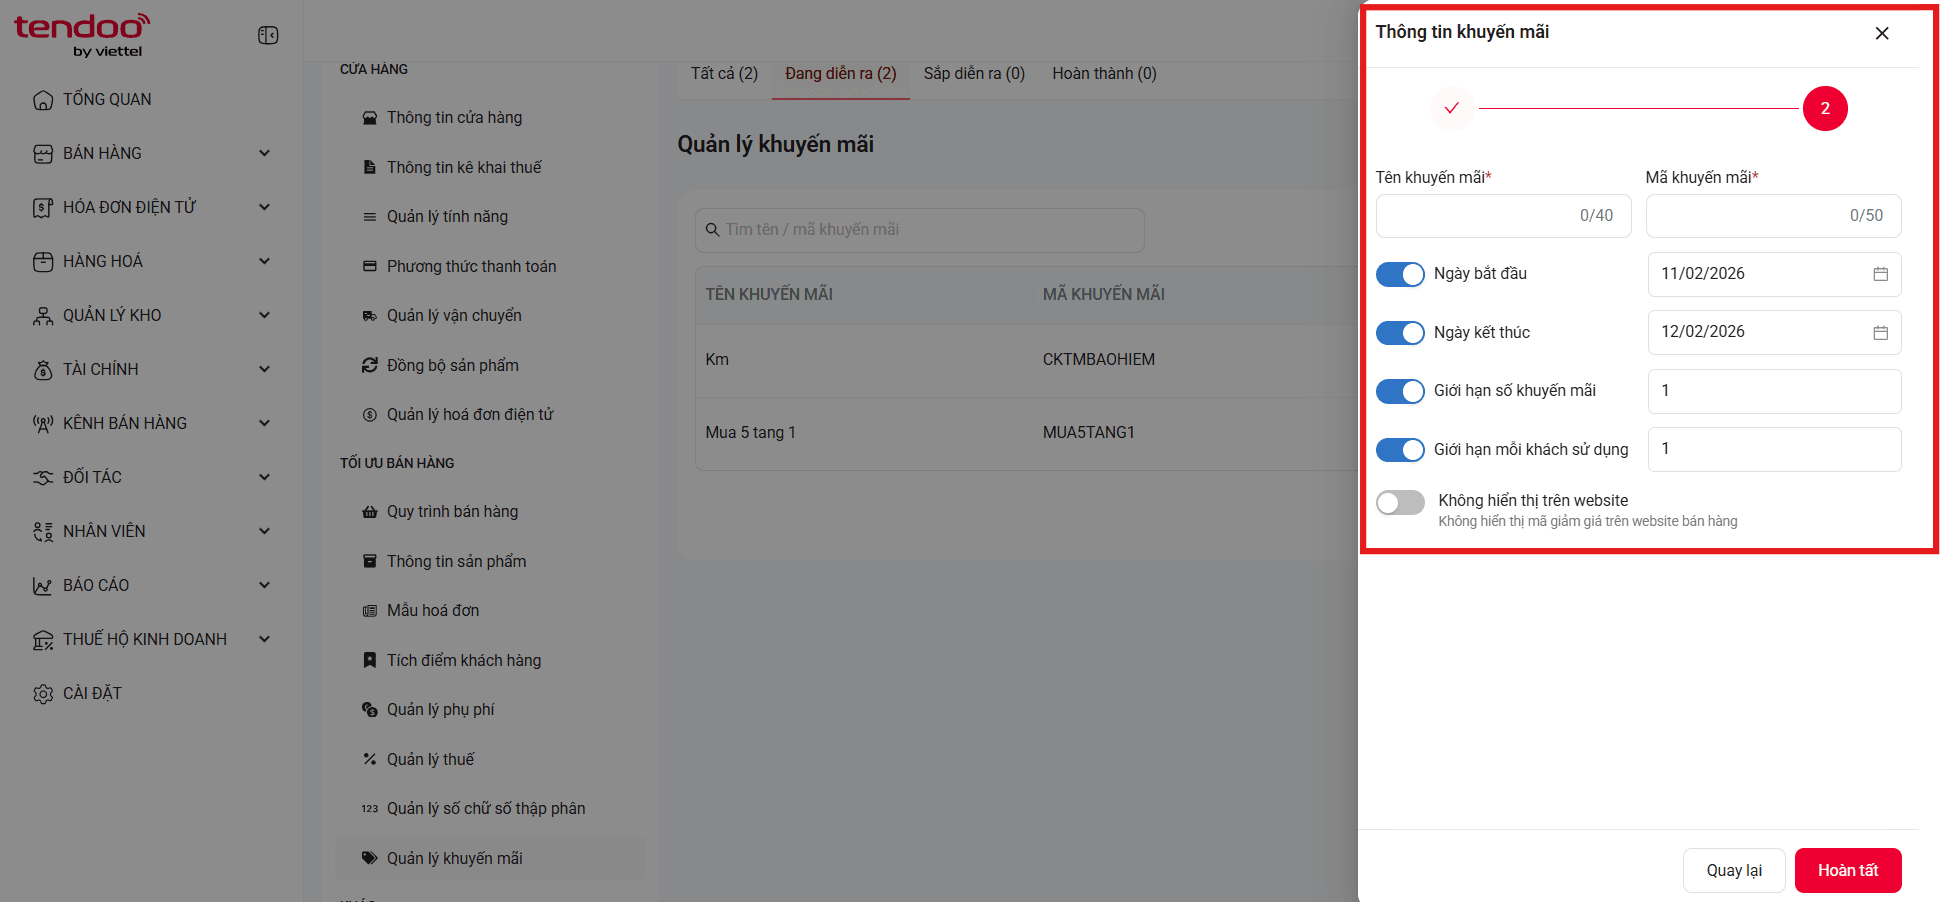Disable the Ngày bắt đầu toggle
1940x902 pixels.
pyautogui.click(x=1400, y=274)
